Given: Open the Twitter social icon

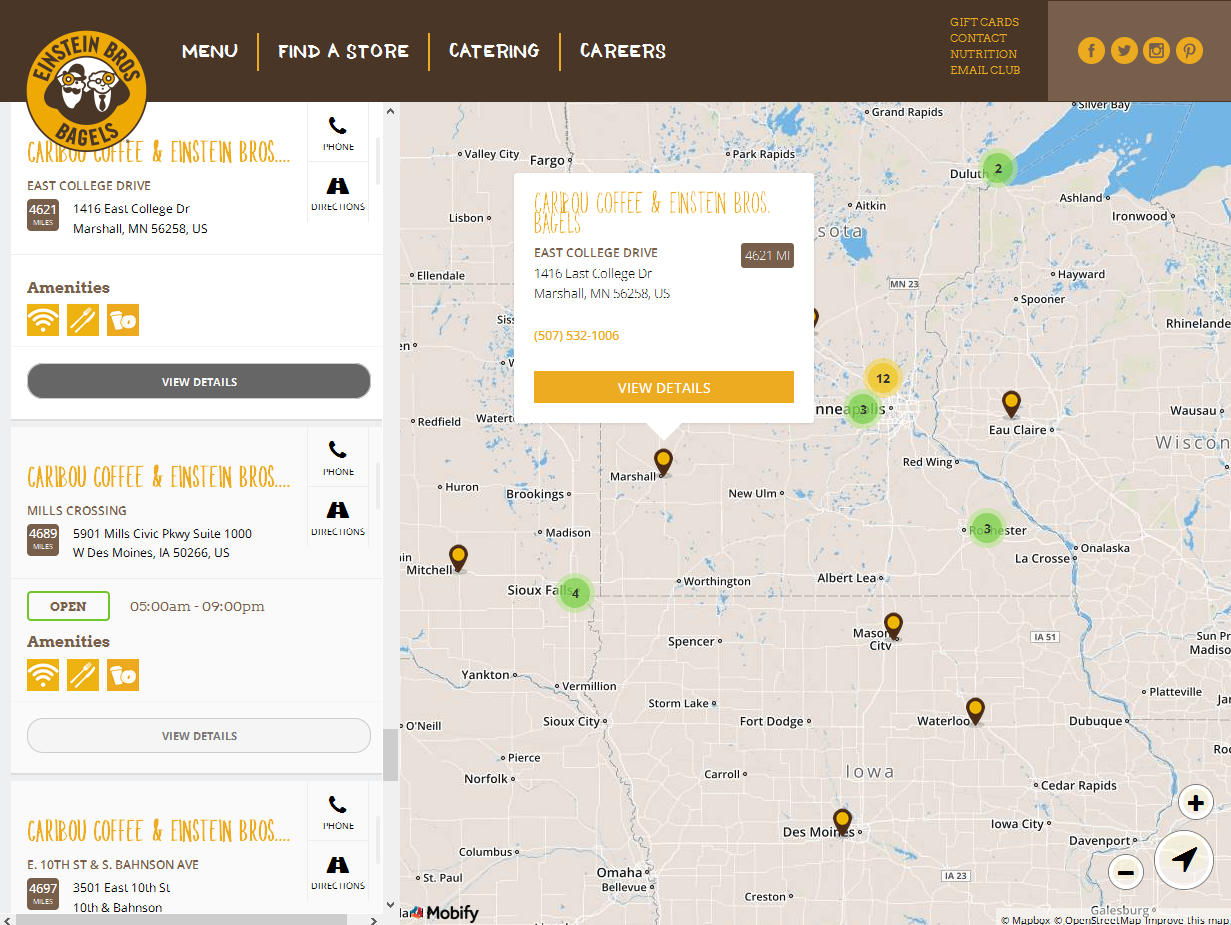Looking at the screenshot, I should pyautogui.click(x=1124, y=50).
